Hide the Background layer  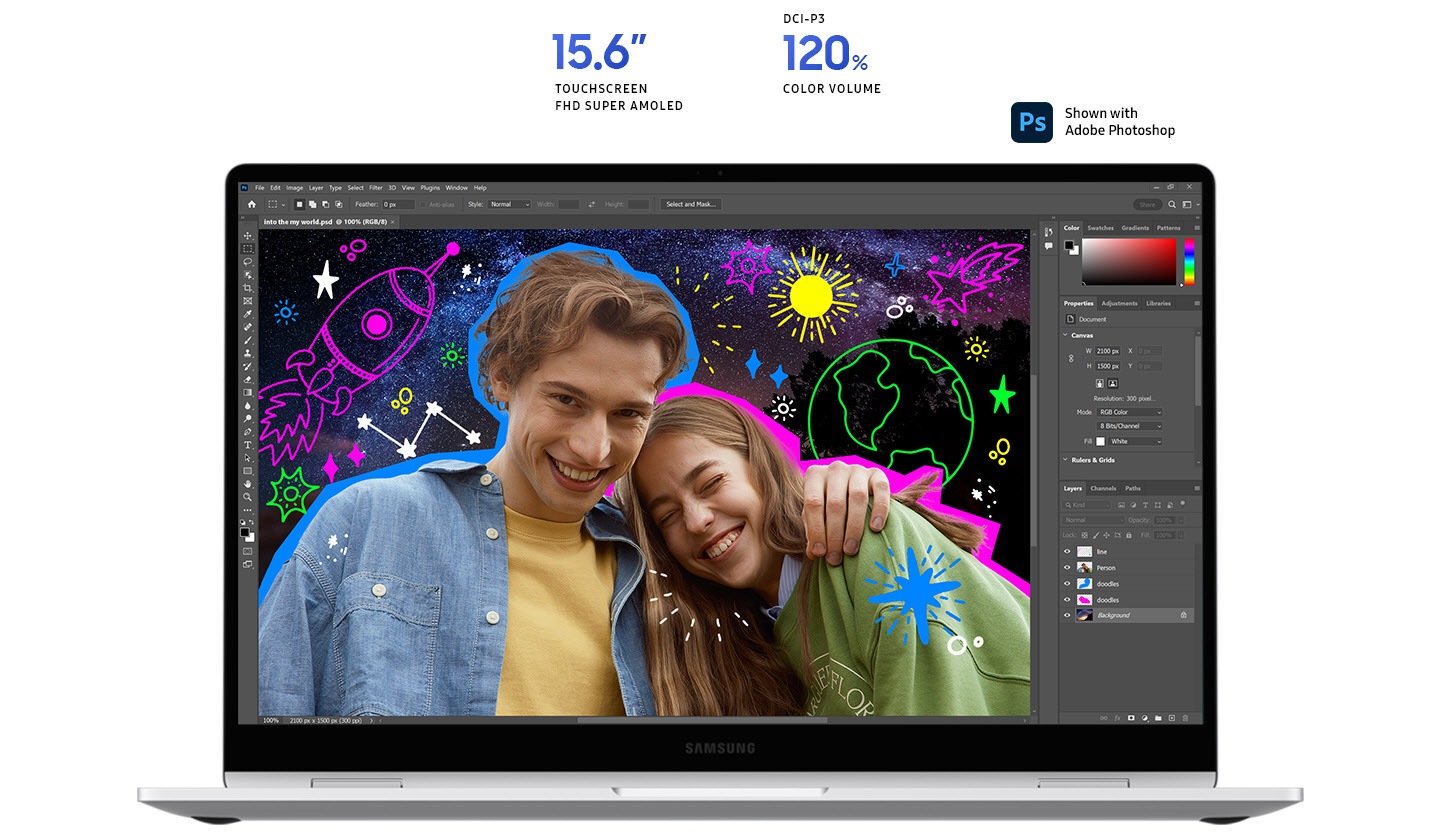[x=1066, y=615]
